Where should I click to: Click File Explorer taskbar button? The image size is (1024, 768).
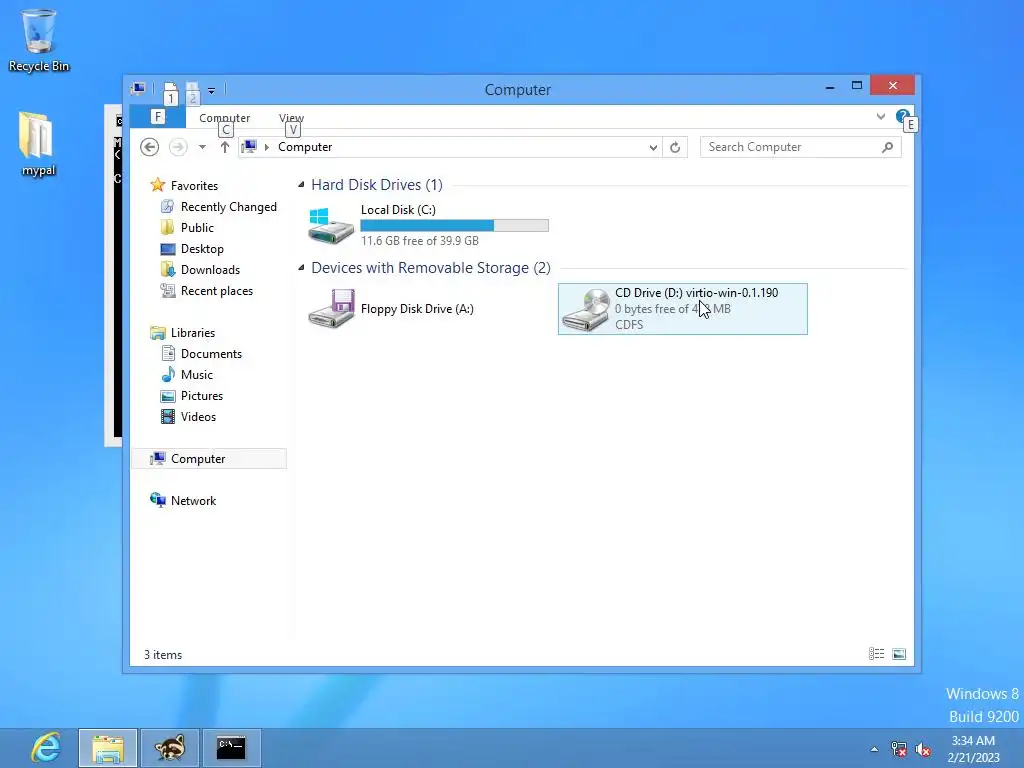point(108,748)
